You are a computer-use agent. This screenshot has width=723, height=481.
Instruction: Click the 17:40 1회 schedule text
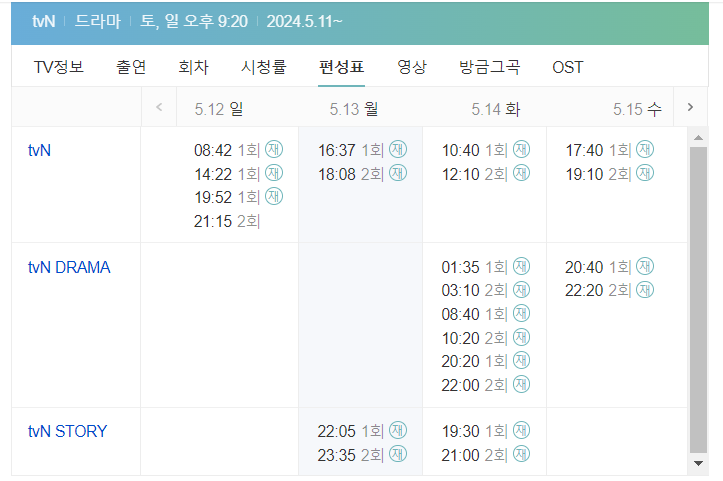click(598, 150)
